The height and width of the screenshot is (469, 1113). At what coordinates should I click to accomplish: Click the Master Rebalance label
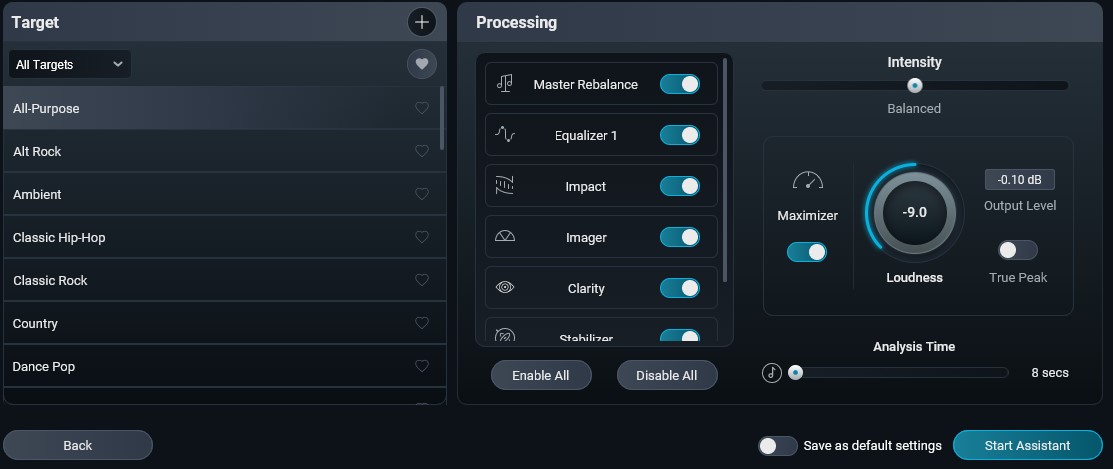pos(586,84)
